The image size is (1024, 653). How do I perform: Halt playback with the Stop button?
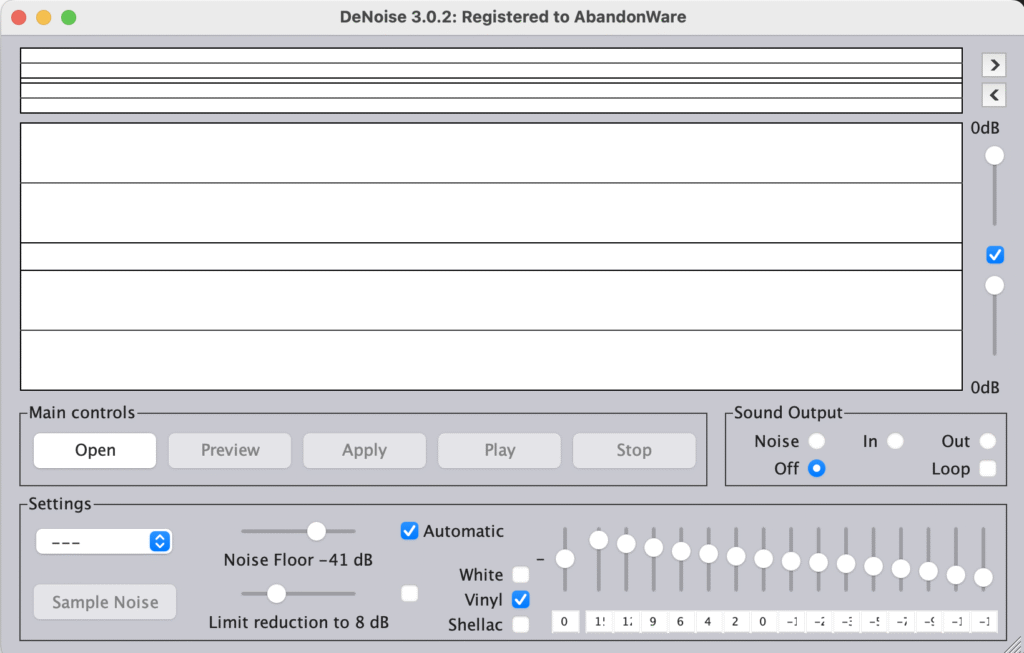click(x=634, y=451)
